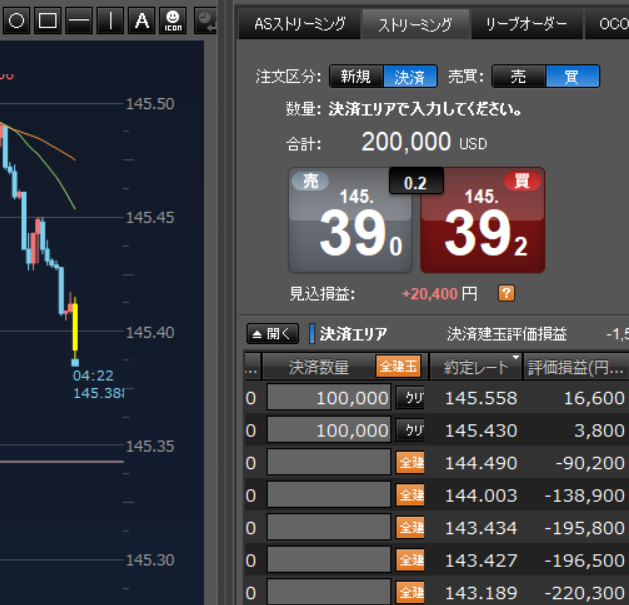Click quantity field for 144.003 row
The height and width of the screenshot is (605, 629).
329,495
